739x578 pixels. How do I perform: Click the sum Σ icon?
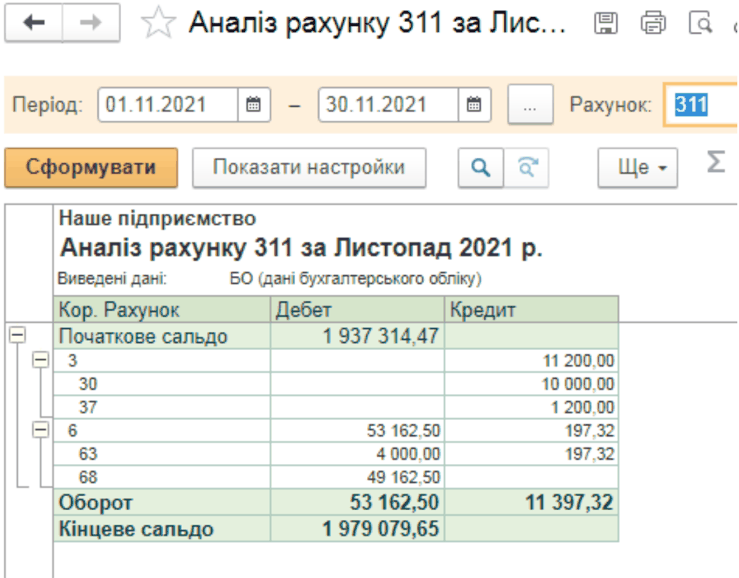(715, 163)
